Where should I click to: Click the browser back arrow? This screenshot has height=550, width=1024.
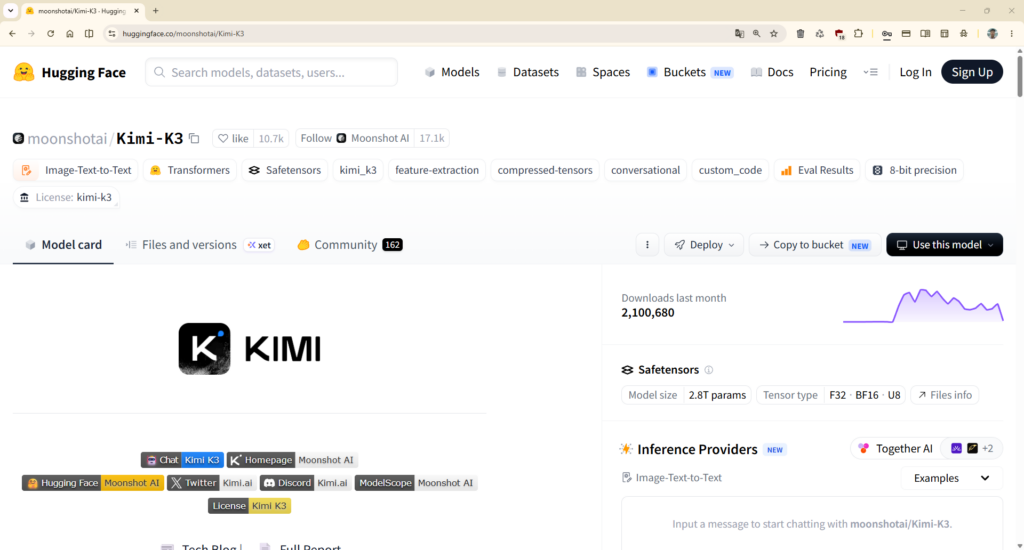tap(12, 33)
